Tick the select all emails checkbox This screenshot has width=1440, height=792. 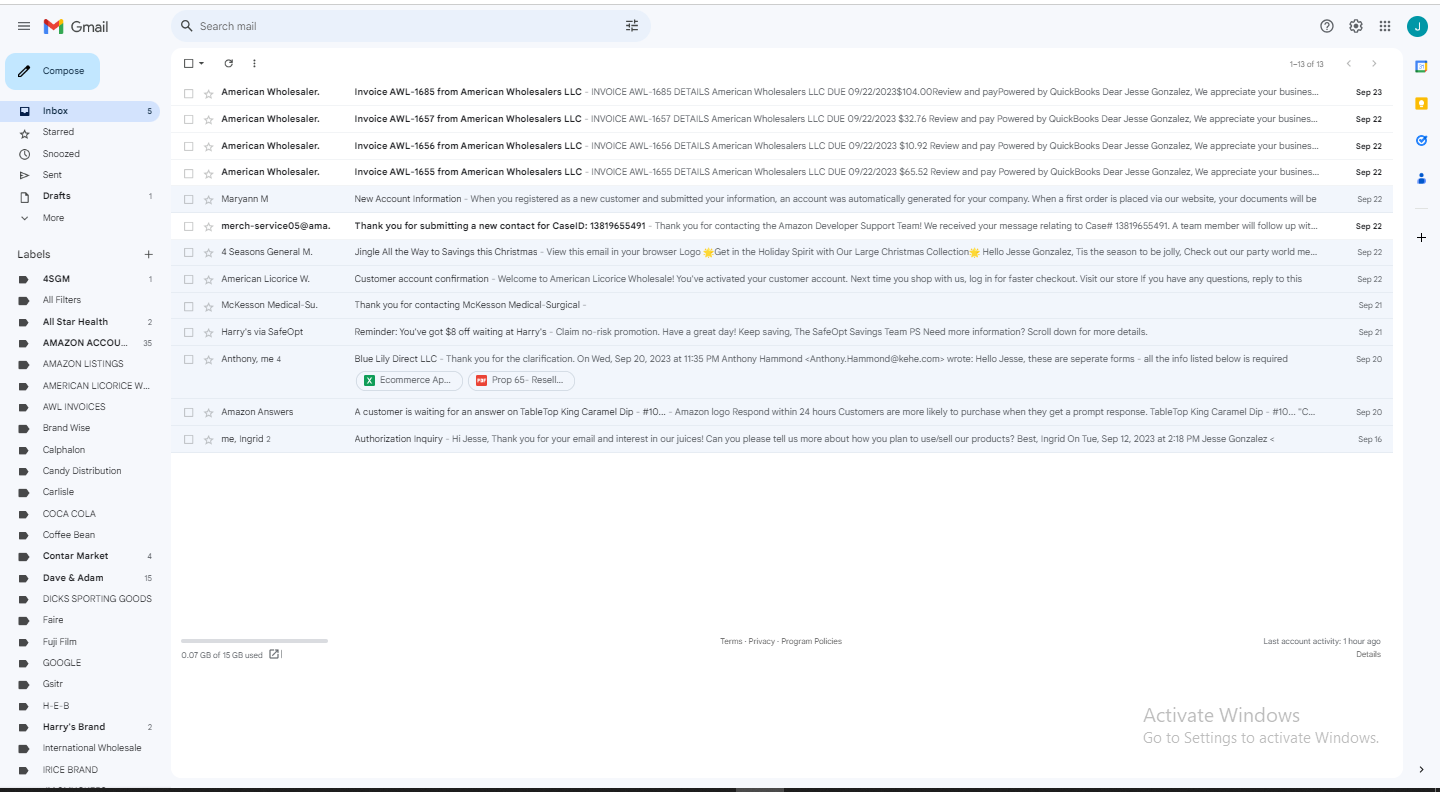click(188, 64)
